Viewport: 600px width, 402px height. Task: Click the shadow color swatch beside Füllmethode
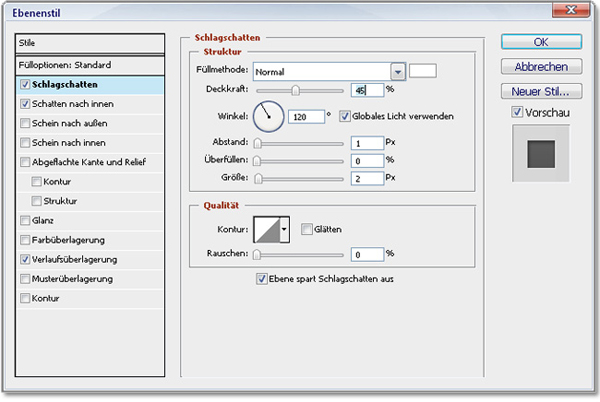[x=423, y=71]
